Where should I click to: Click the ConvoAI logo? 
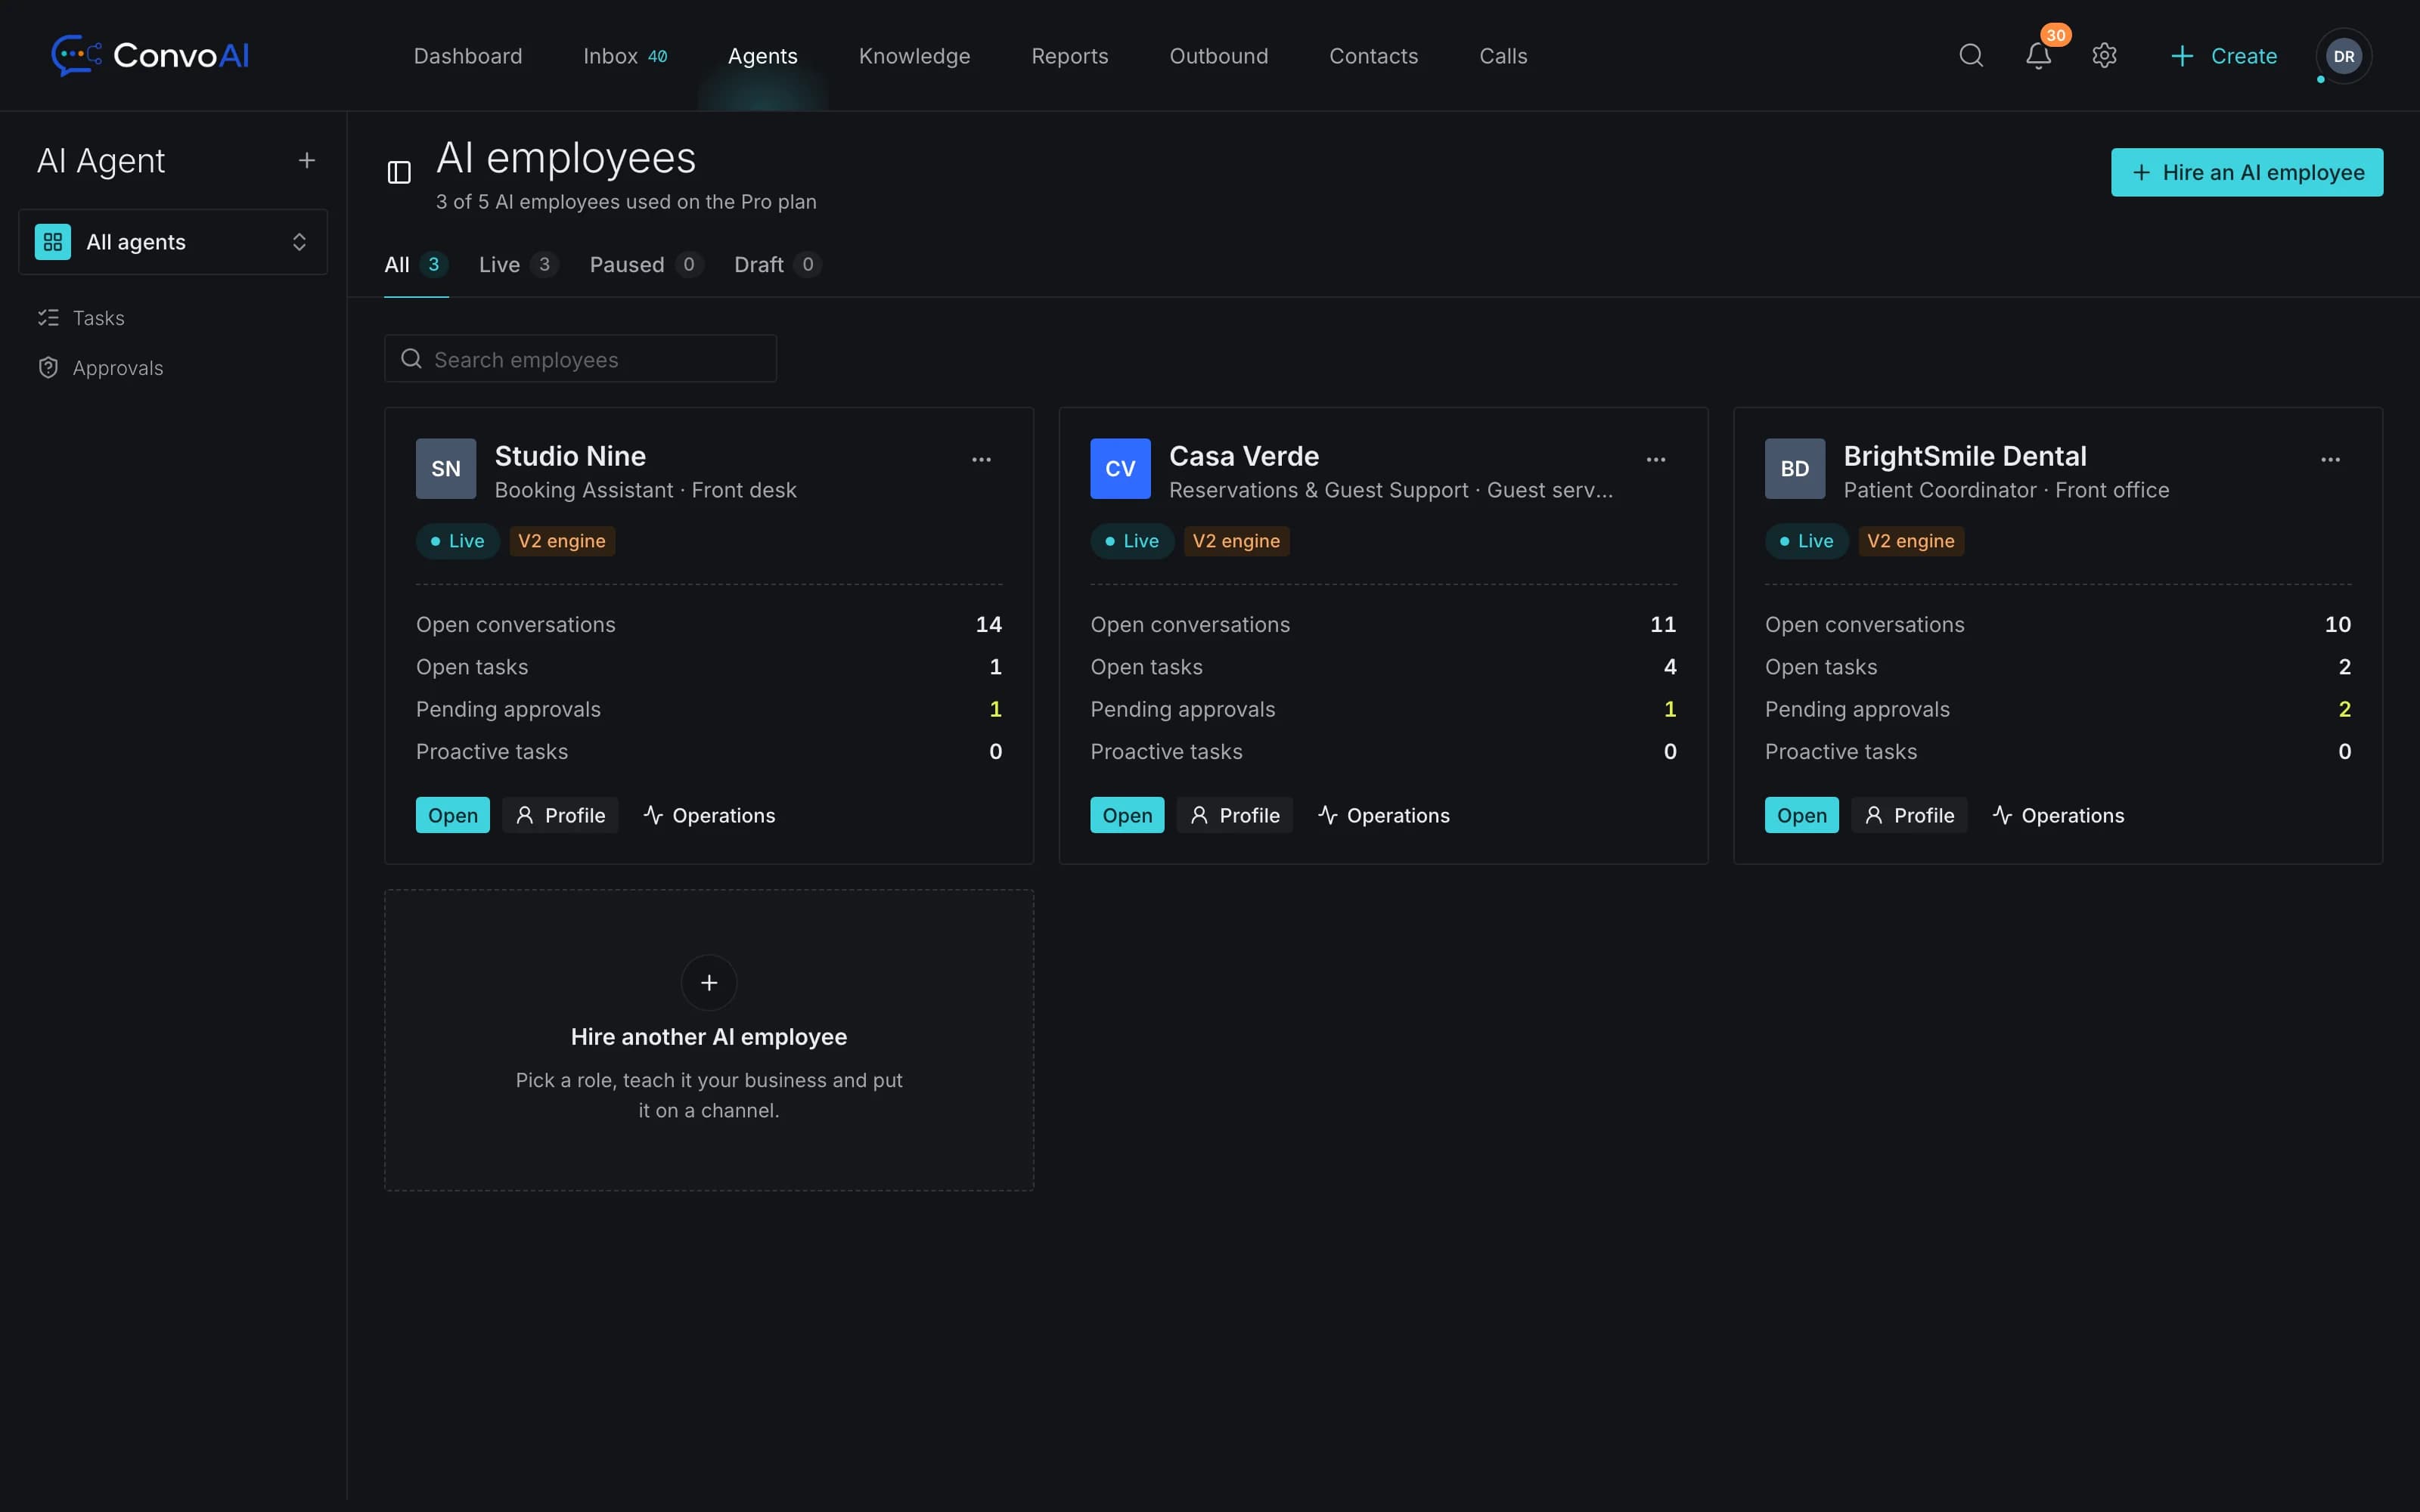[150, 55]
